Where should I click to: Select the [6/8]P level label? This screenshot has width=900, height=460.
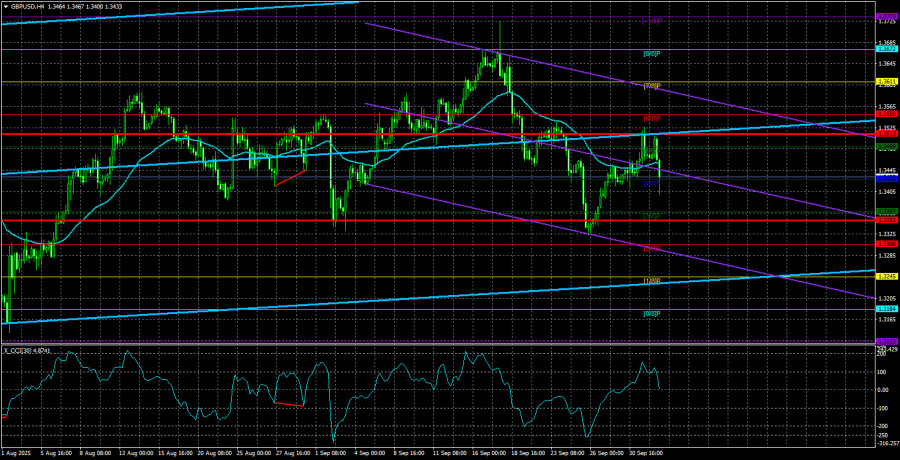point(650,119)
